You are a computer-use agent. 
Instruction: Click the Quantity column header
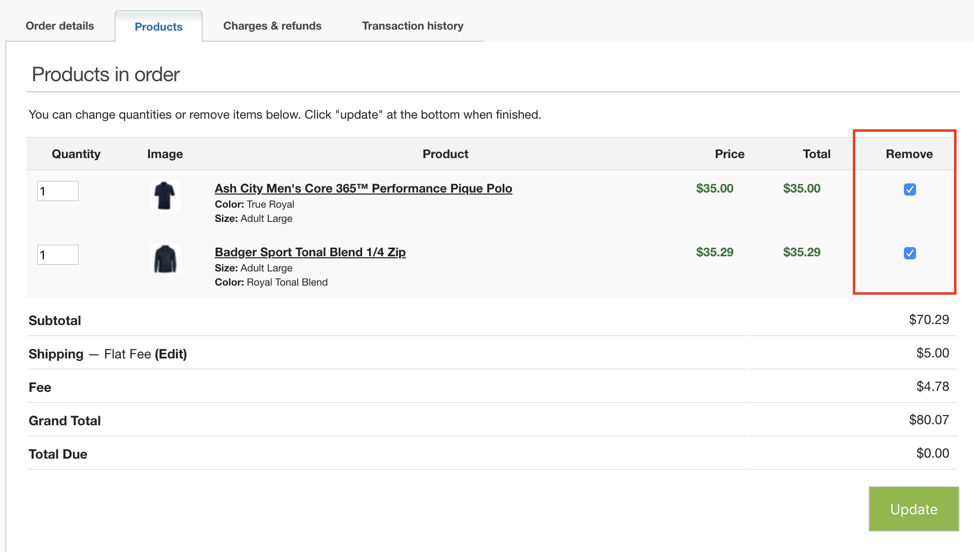pyautogui.click(x=76, y=154)
